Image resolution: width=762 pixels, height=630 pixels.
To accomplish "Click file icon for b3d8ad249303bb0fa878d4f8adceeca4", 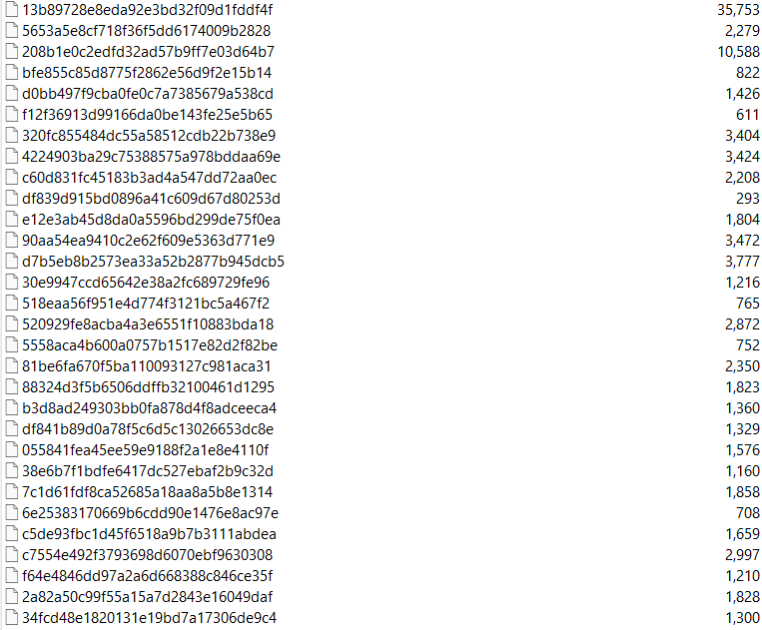I will coord(12,408).
